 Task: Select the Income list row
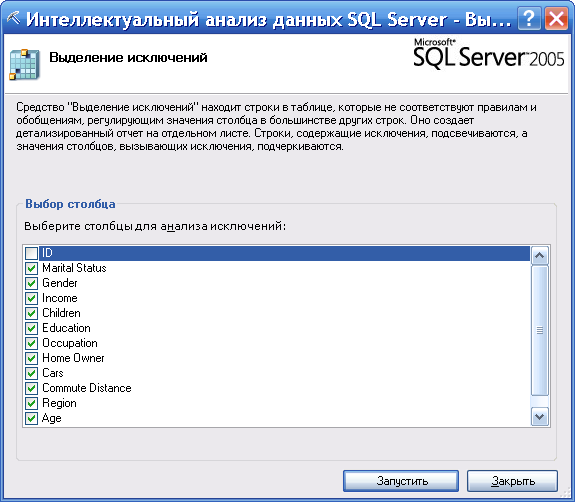(277, 298)
